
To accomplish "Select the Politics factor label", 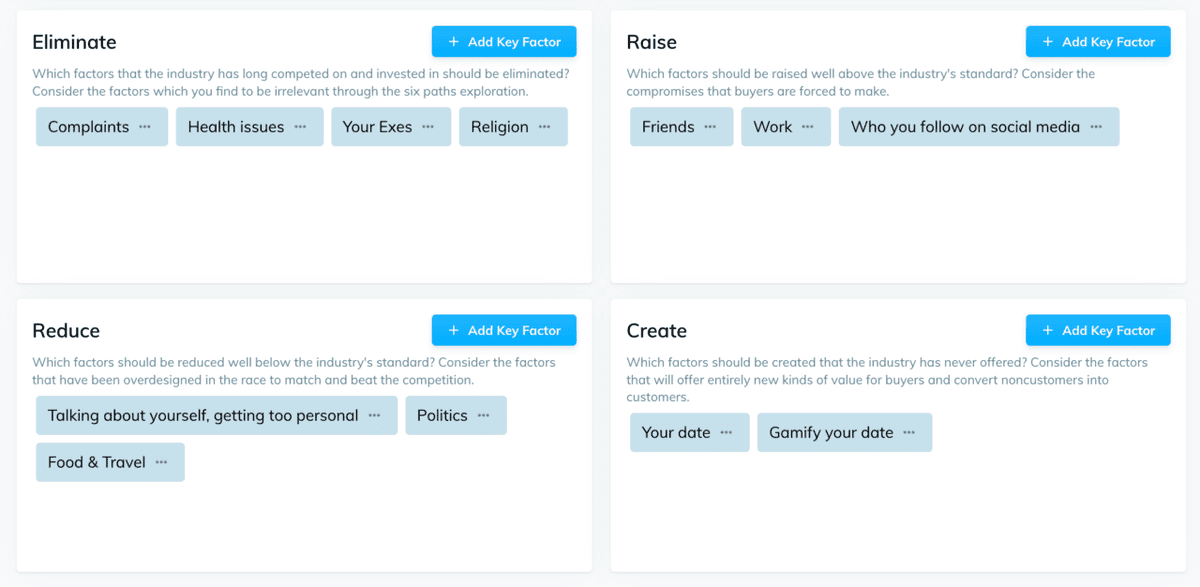I will coord(442,416).
